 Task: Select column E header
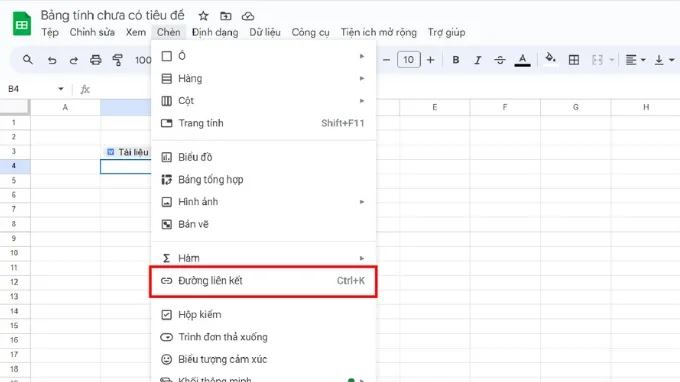[435, 107]
